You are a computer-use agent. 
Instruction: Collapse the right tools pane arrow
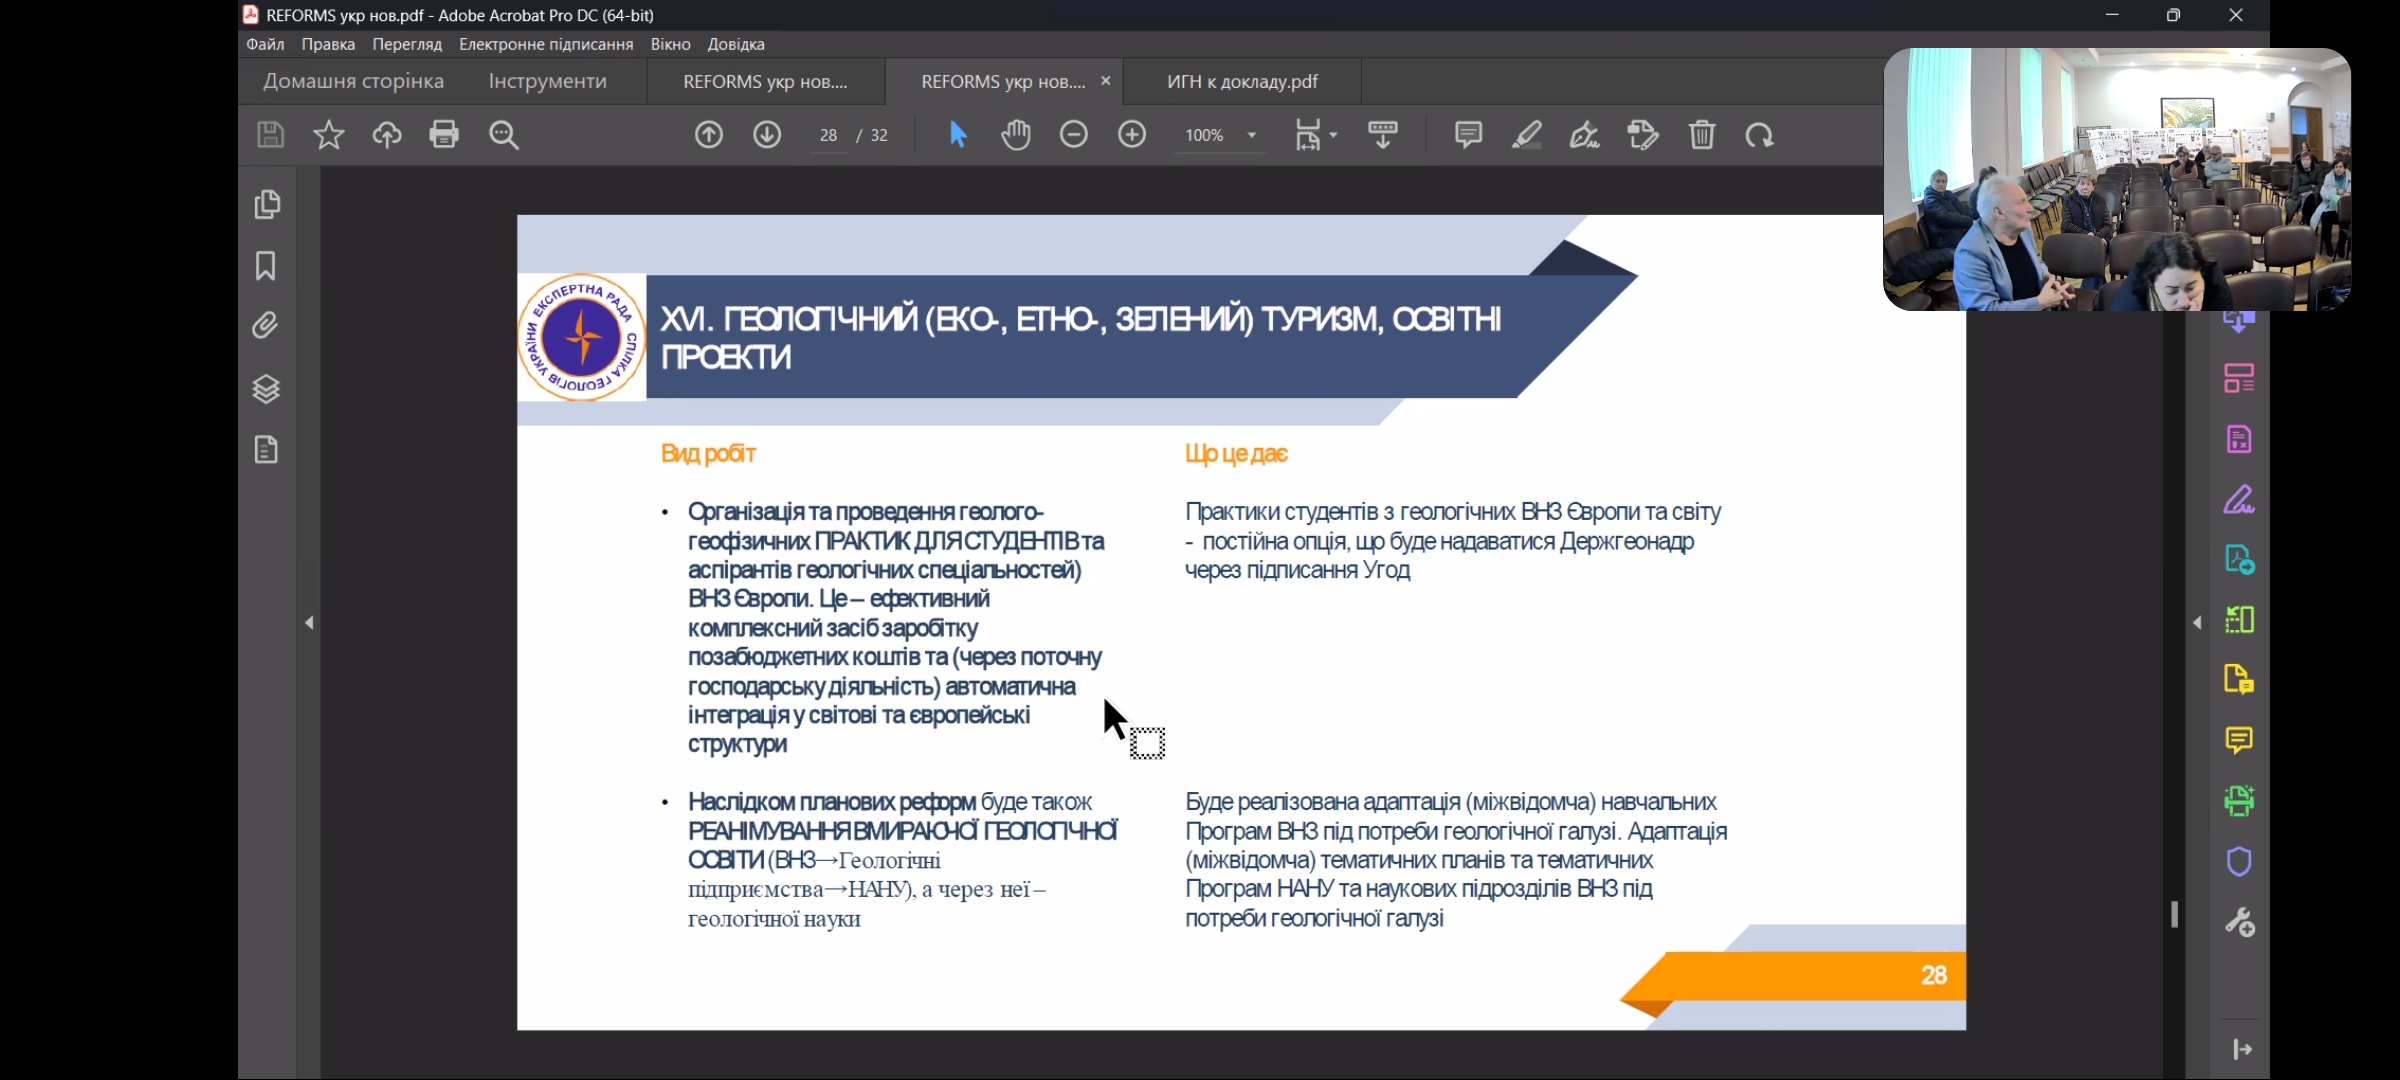[x=2197, y=623]
